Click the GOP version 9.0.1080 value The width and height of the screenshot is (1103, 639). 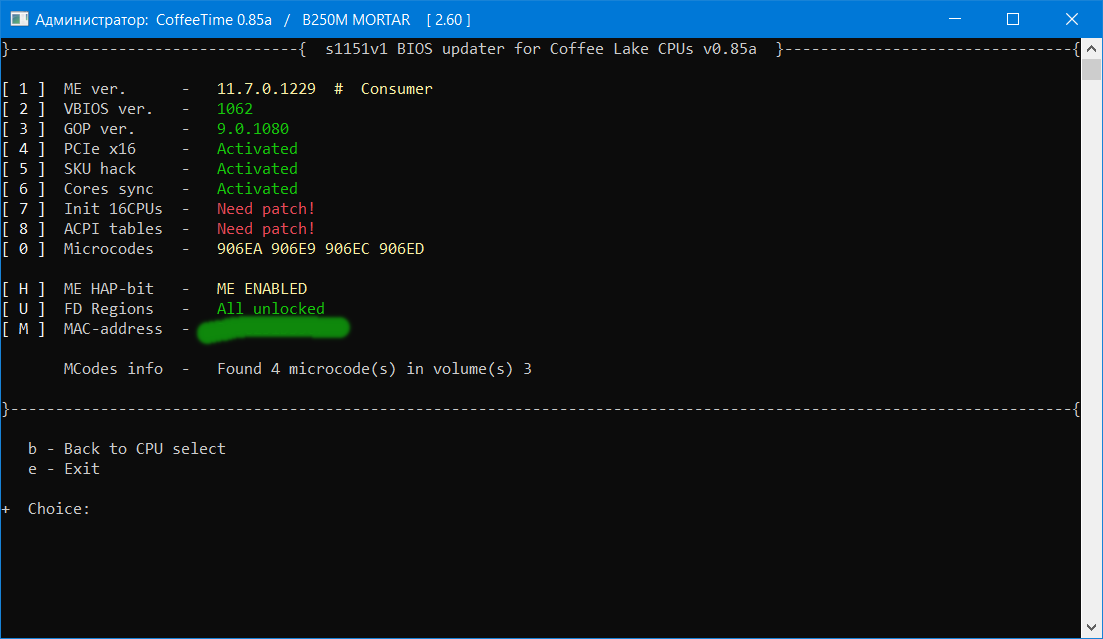coord(253,129)
